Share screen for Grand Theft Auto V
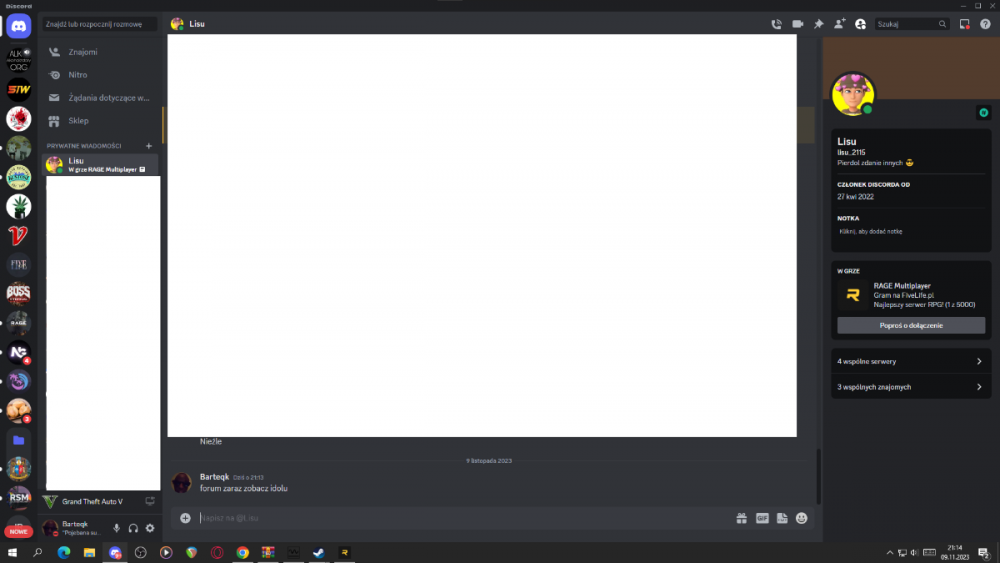Viewport: 1000px width, 563px height. (150, 501)
